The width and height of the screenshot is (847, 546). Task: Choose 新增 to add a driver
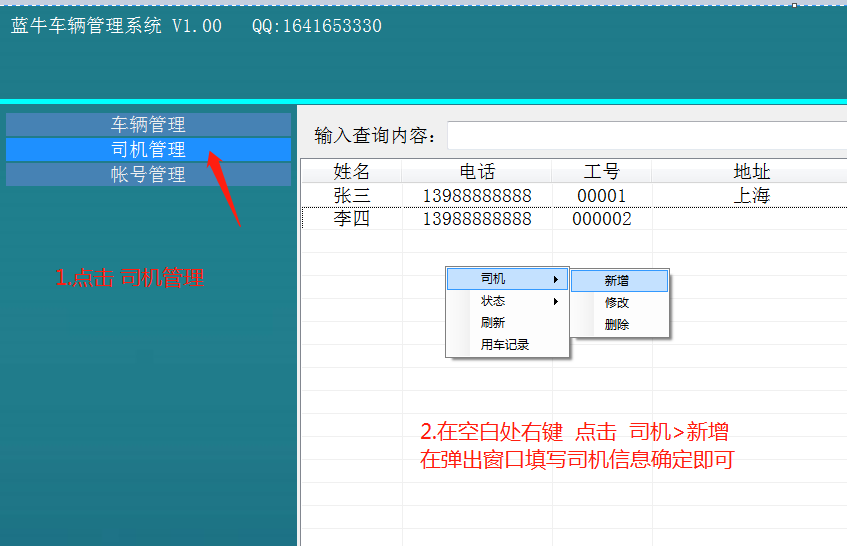coord(617,281)
